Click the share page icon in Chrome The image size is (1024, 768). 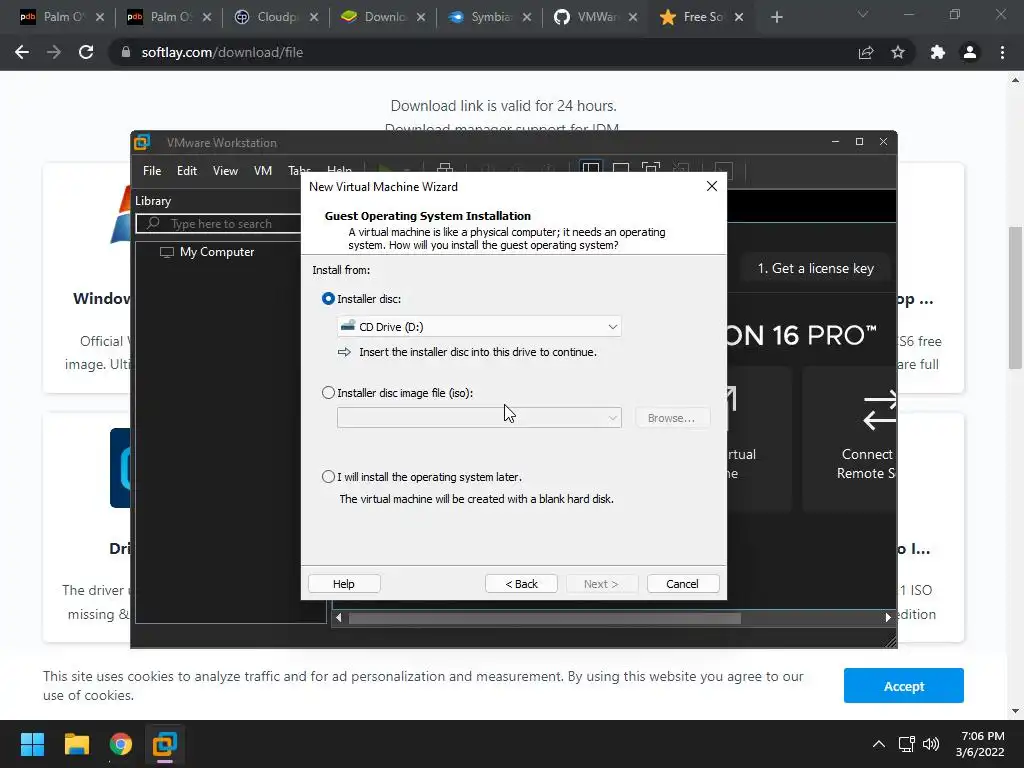coord(866,52)
